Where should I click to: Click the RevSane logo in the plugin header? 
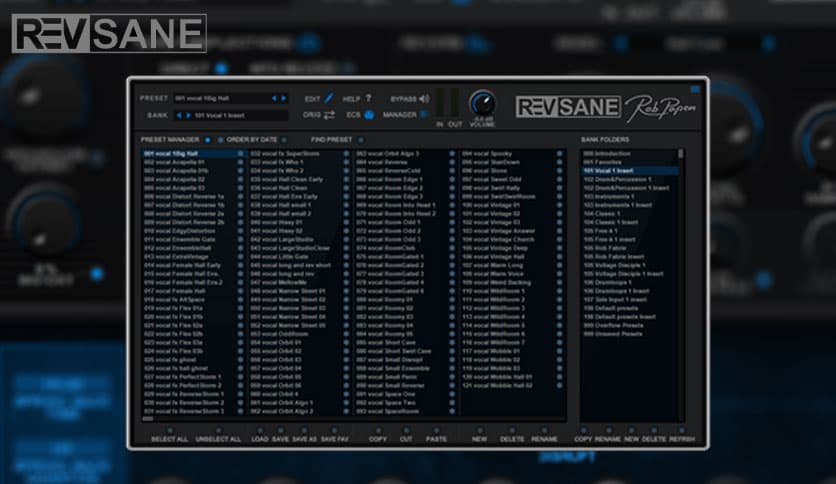point(568,107)
